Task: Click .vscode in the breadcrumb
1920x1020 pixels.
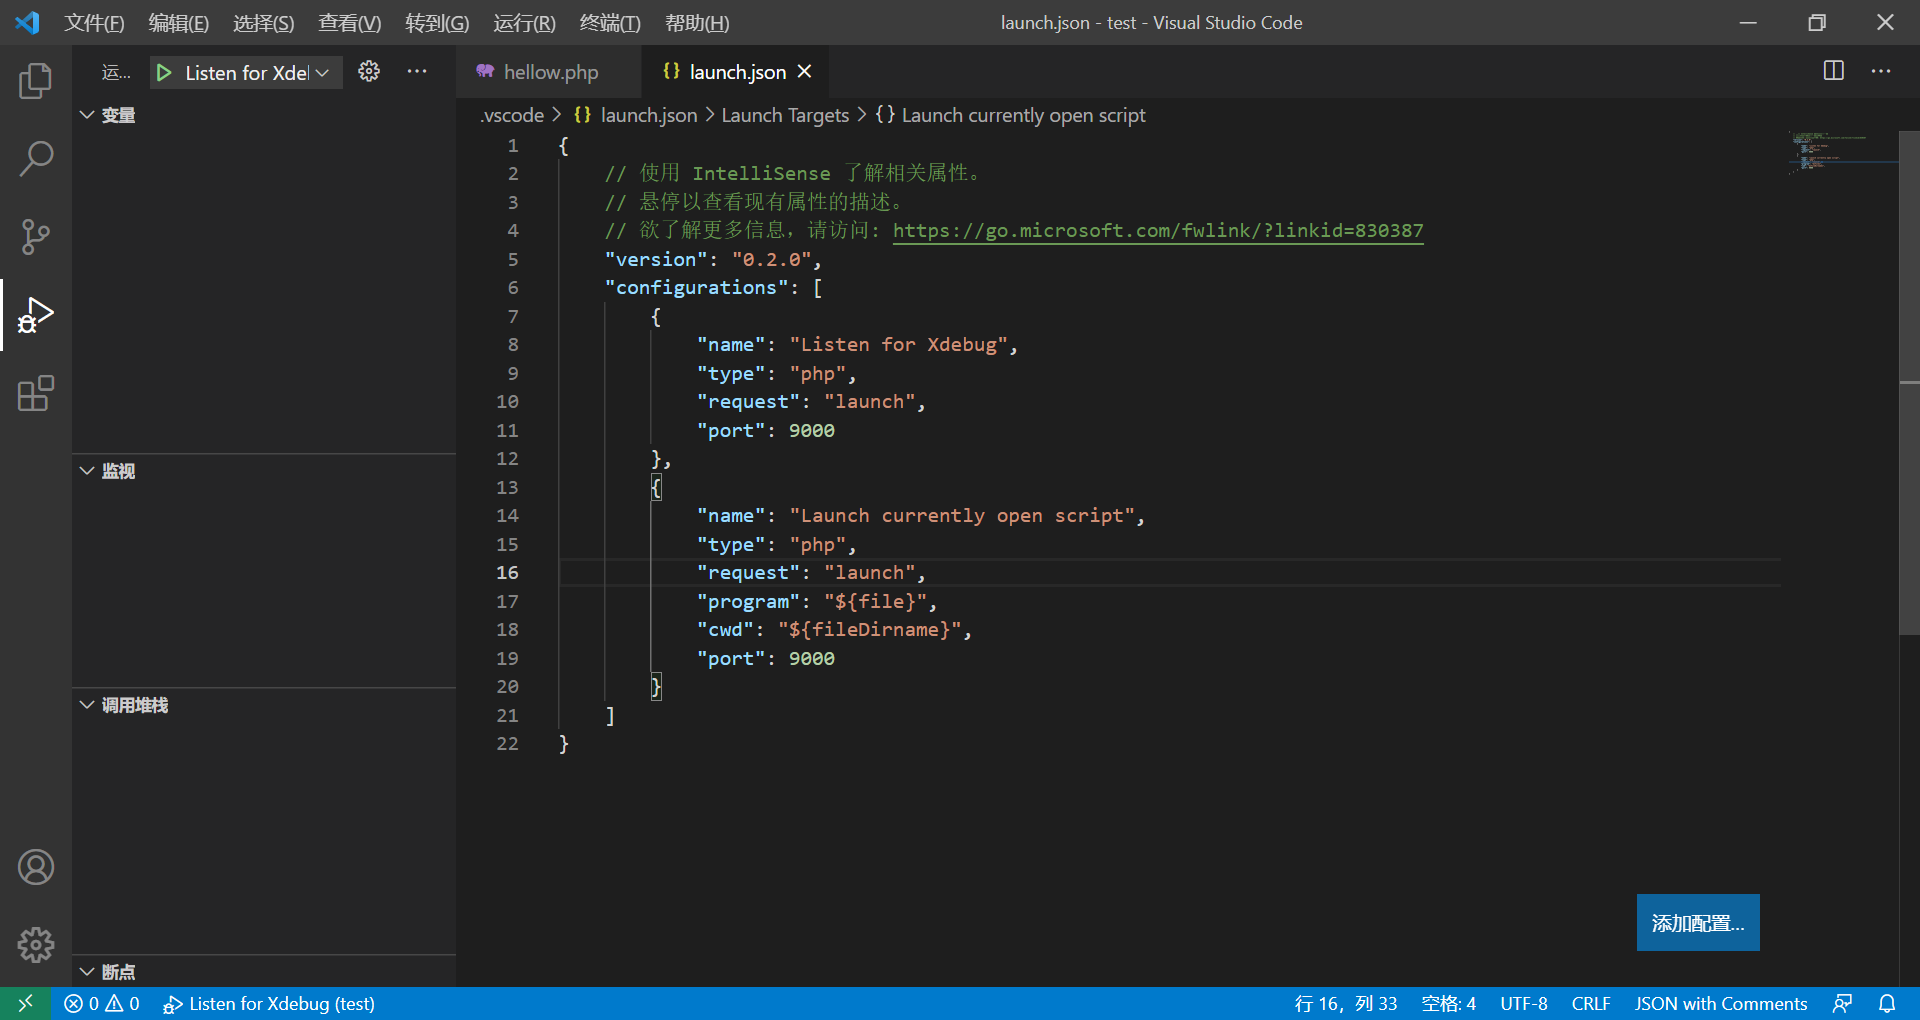Action: click(512, 115)
